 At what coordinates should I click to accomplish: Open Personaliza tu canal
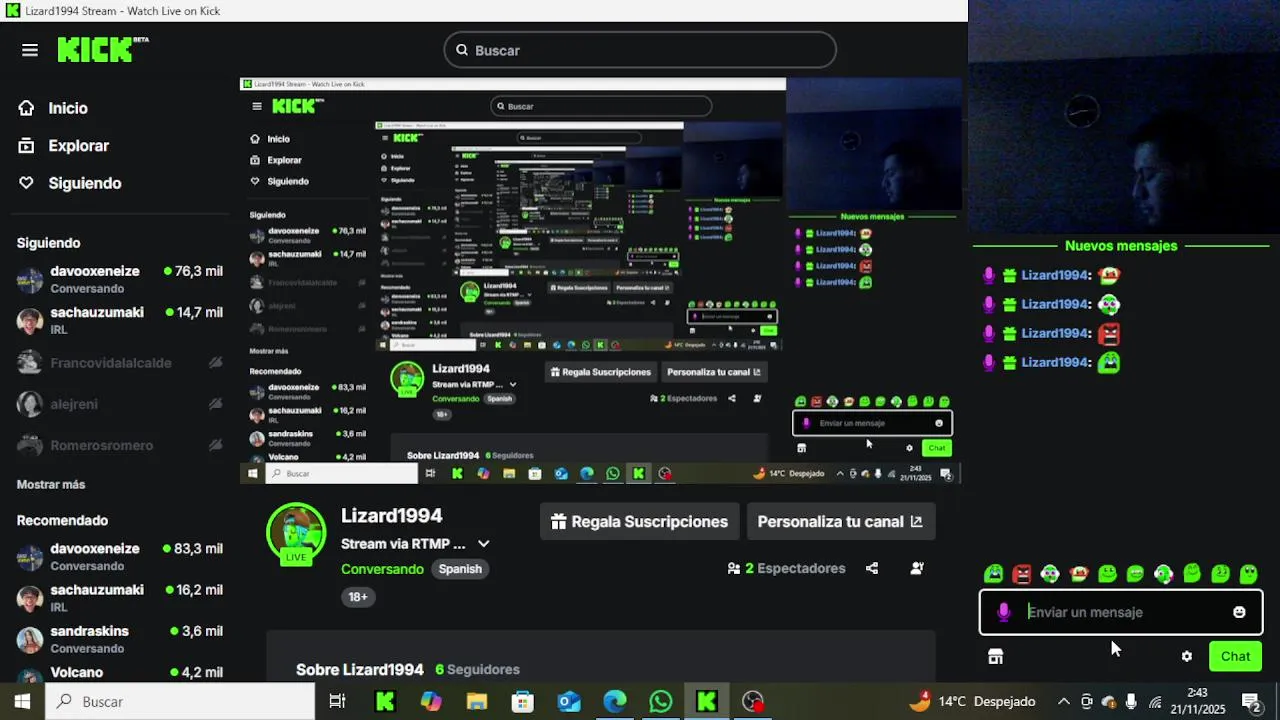click(x=840, y=522)
